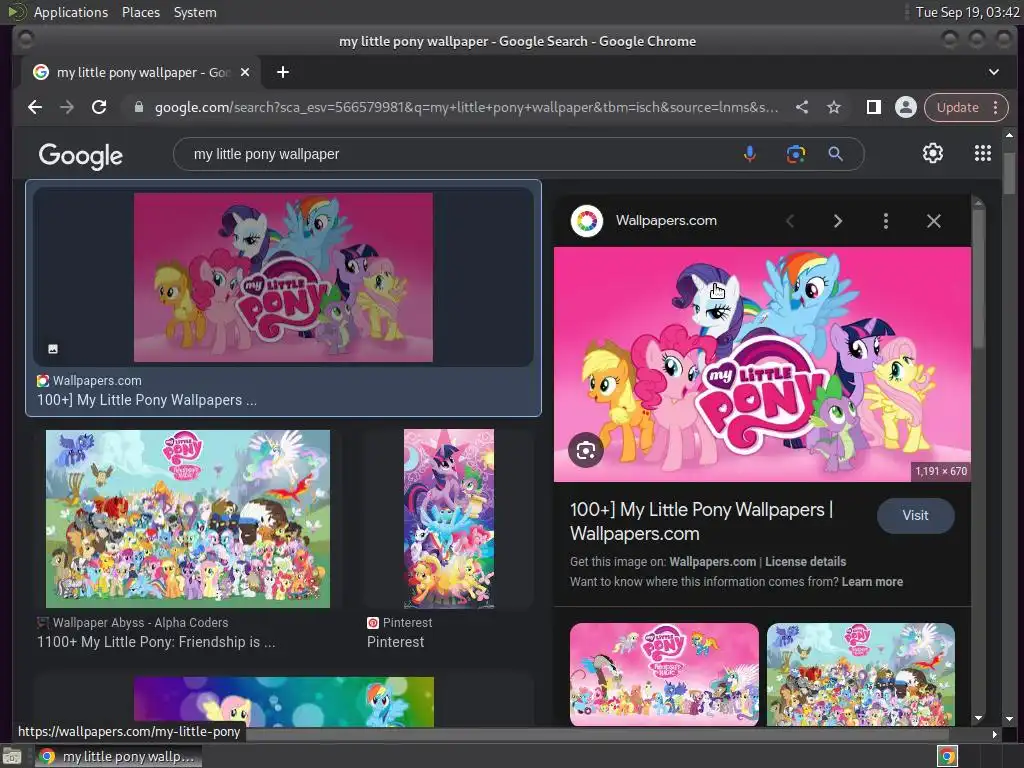Click the address bar URL
1024x768 pixels.
[466, 107]
